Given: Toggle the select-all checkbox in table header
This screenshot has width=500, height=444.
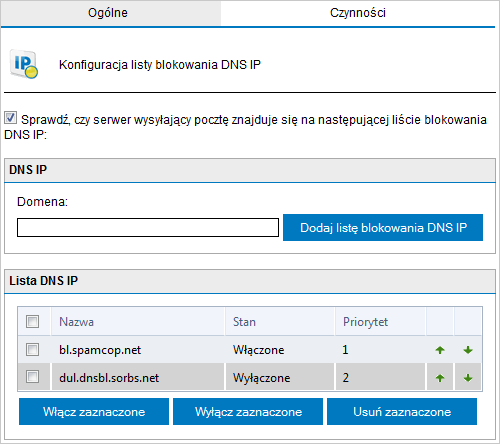Looking at the screenshot, I should coord(32,322).
